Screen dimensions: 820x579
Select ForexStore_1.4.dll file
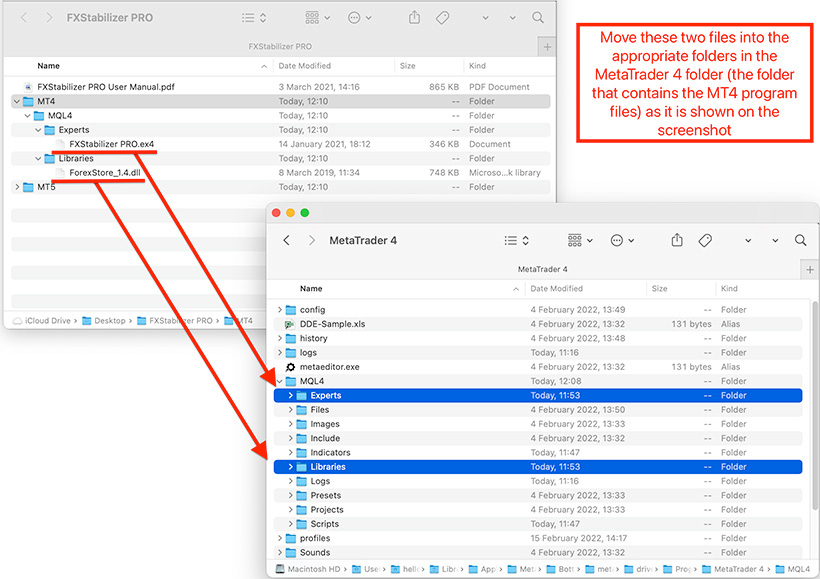click(280, 173)
